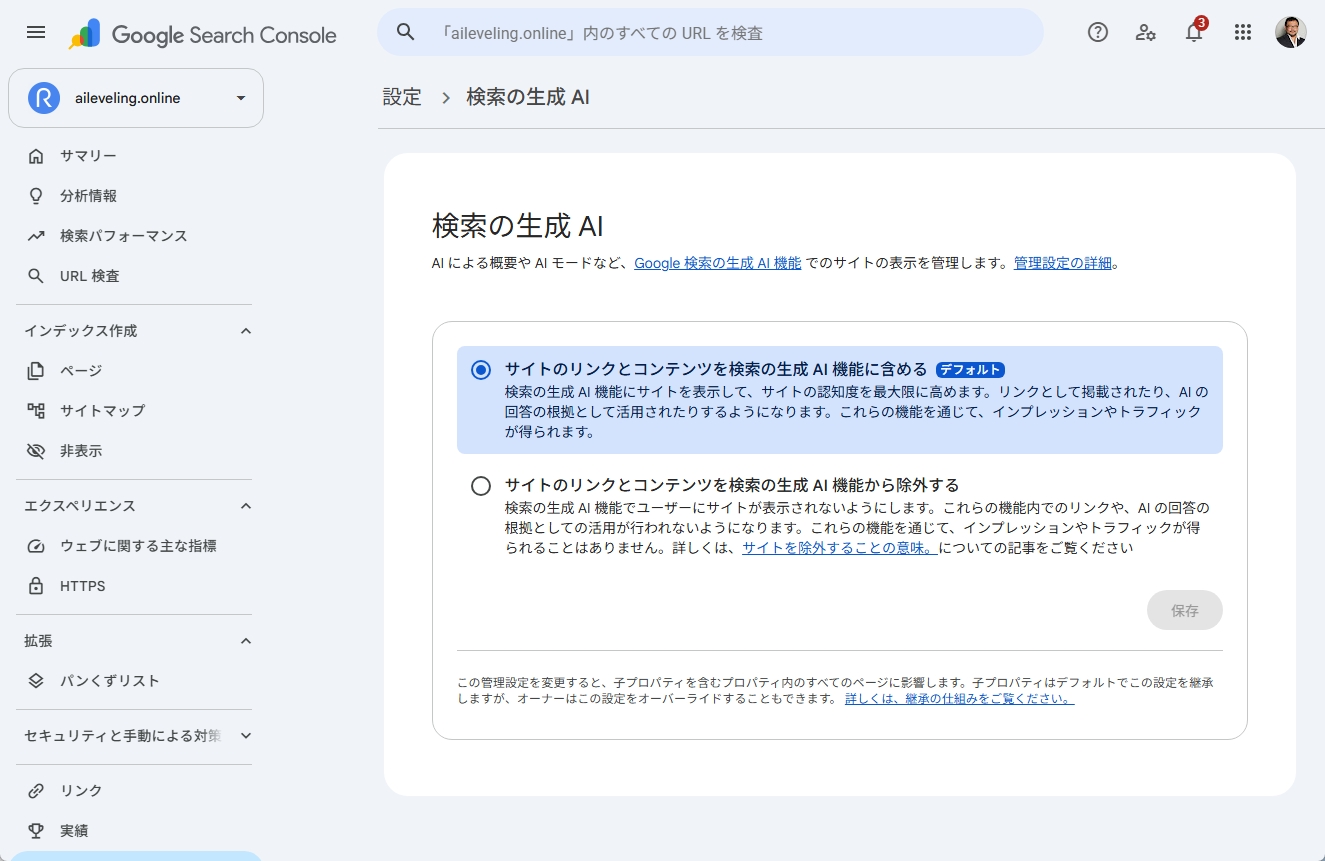Open the Google 検索の生成 AI 機能 link

[718, 264]
